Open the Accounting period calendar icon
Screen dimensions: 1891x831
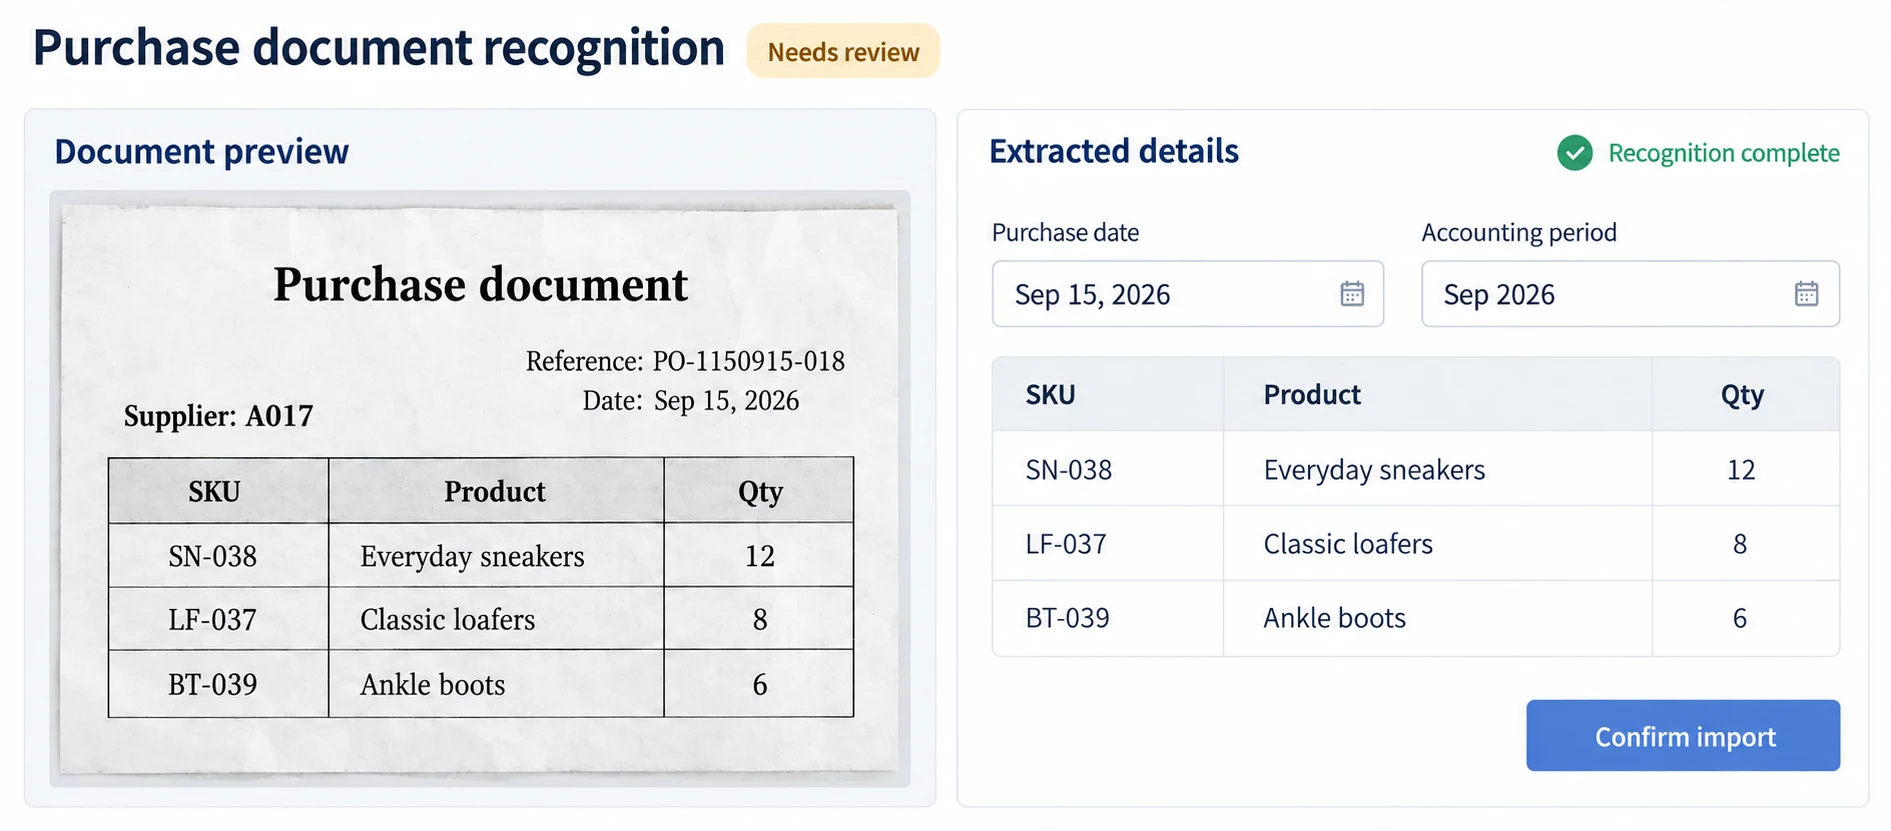(x=1806, y=294)
